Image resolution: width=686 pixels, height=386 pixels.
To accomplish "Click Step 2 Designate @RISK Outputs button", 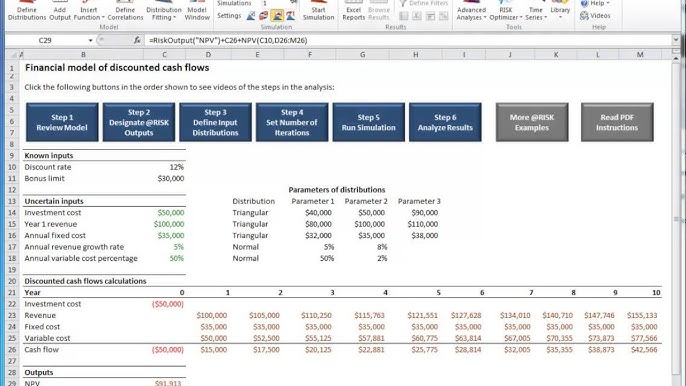I will (139, 123).
